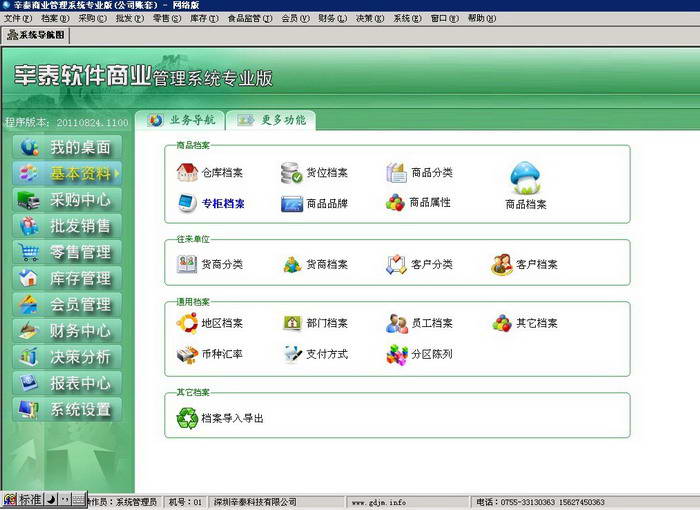Click 我的桌面 sidebar button
Image resolution: width=700 pixels, height=510 pixels.
[67, 147]
